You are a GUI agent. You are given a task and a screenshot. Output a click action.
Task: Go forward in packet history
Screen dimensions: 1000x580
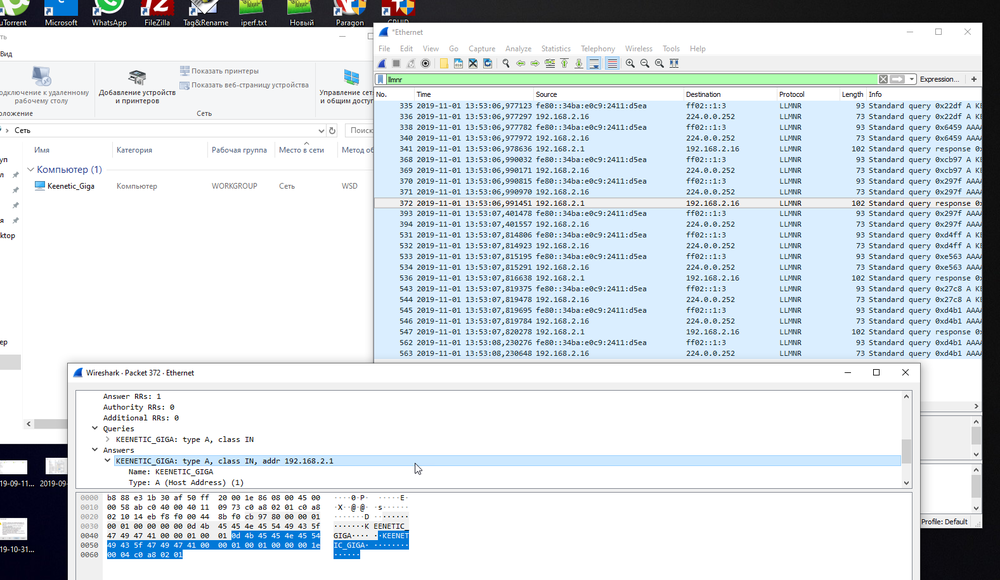coord(535,63)
